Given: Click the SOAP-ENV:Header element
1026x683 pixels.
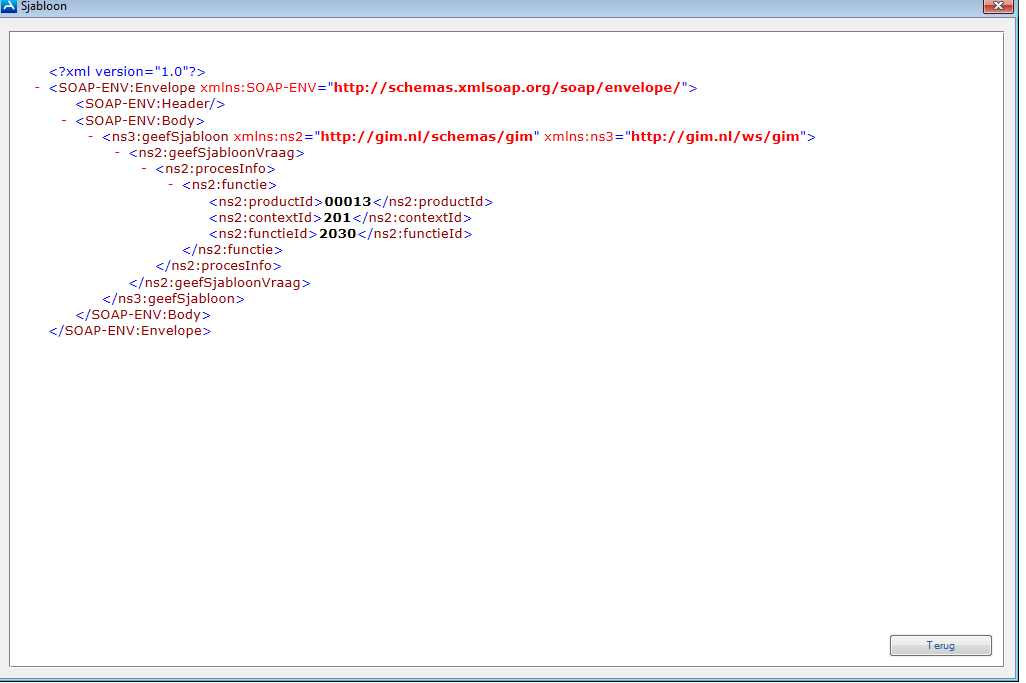Looking at the screenshot, I should click(x=150, y=104).
